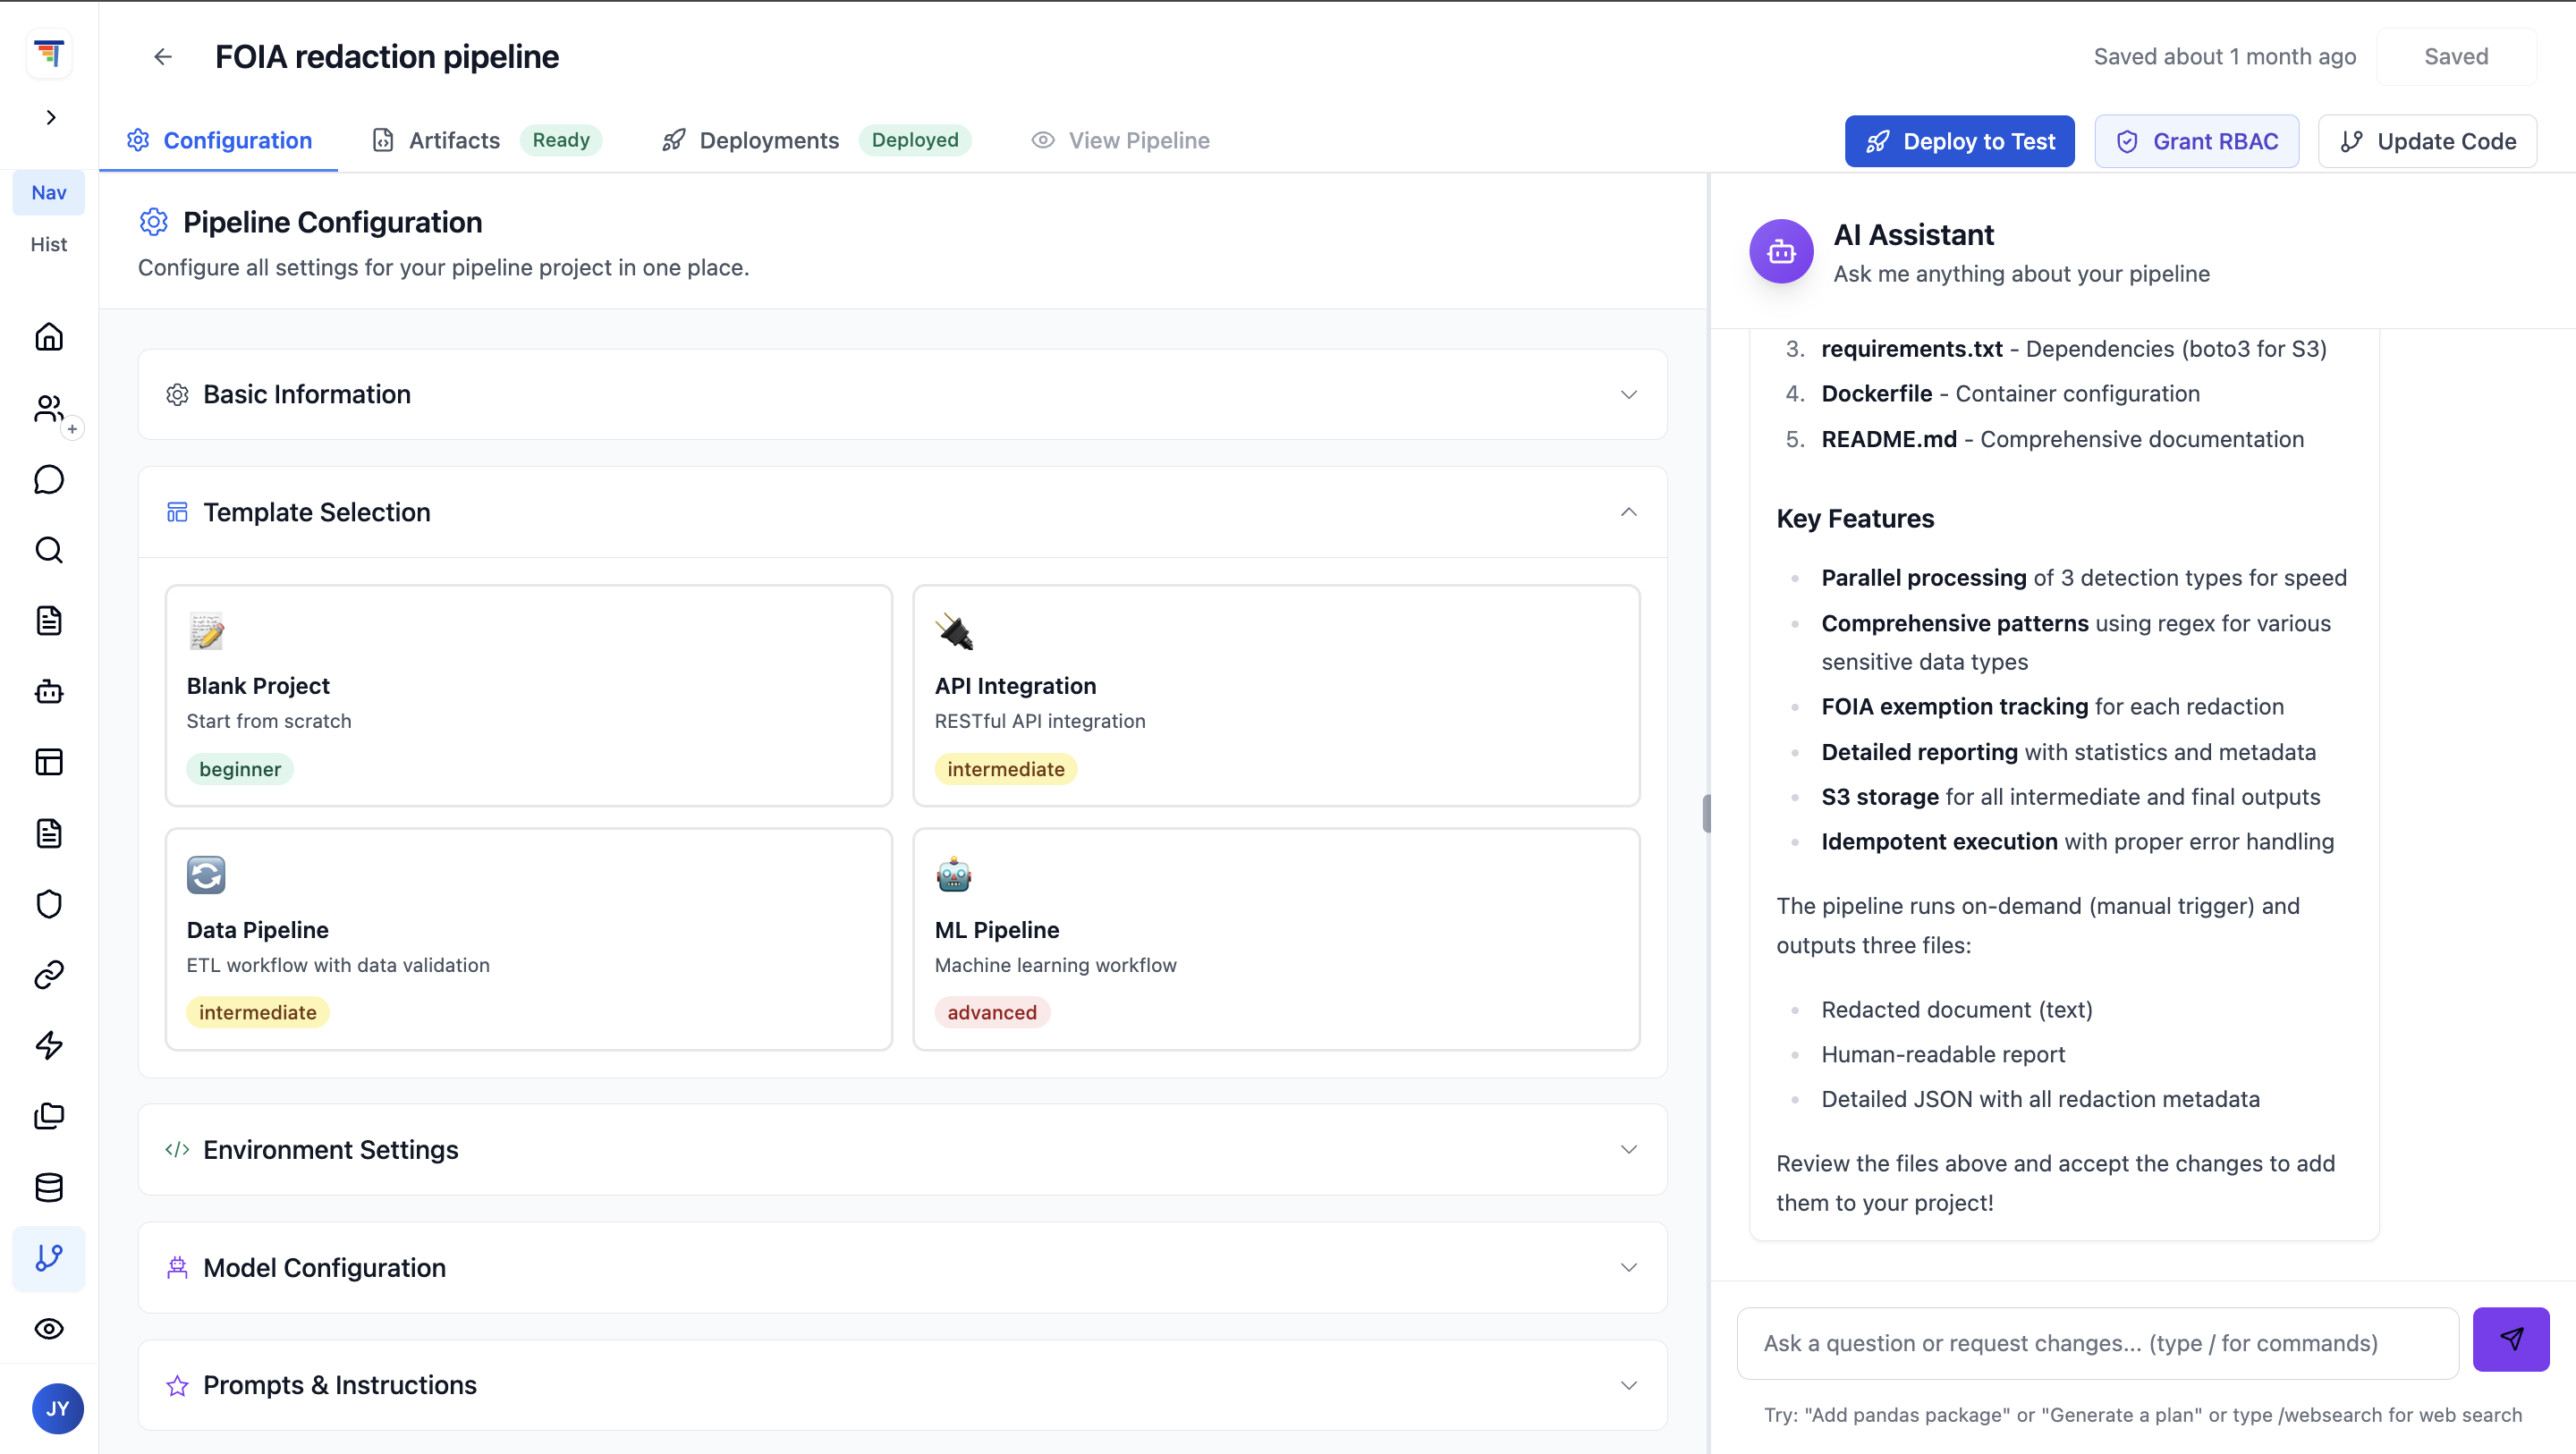Open the link chain icon in sidebar
This screenshot has height=1454, width=2576.
point(49,974)
